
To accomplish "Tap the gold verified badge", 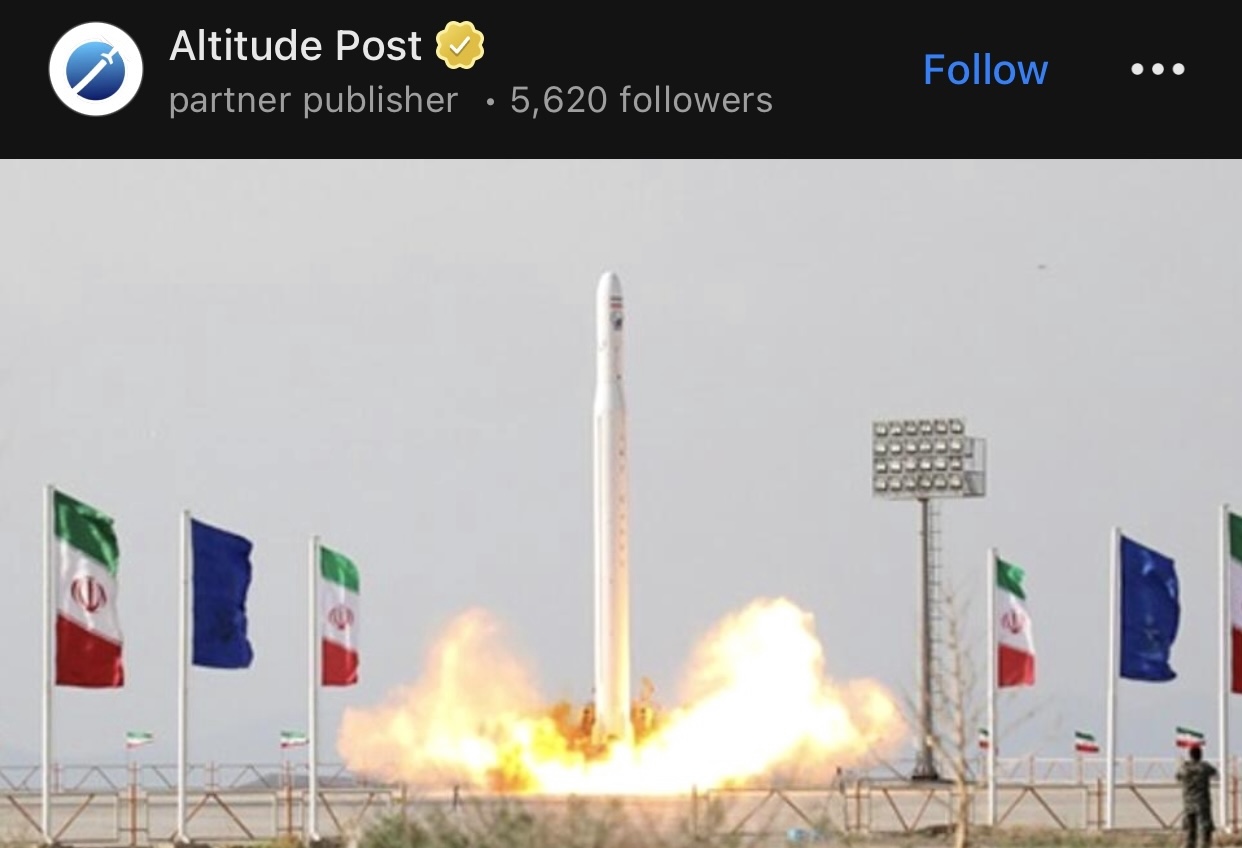I will tap(460, 46).
